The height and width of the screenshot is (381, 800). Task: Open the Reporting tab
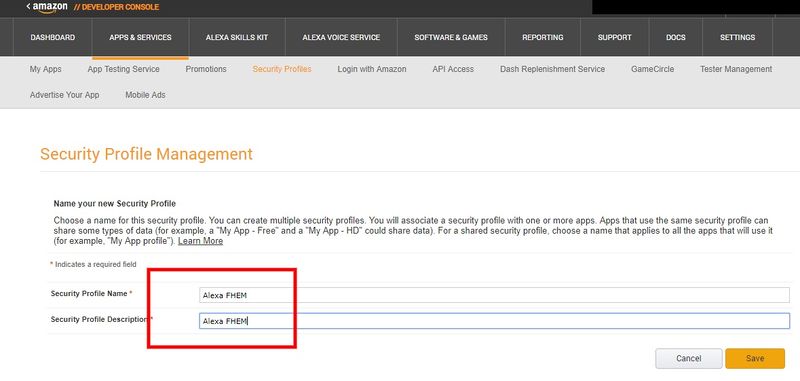tap(543, 37)
